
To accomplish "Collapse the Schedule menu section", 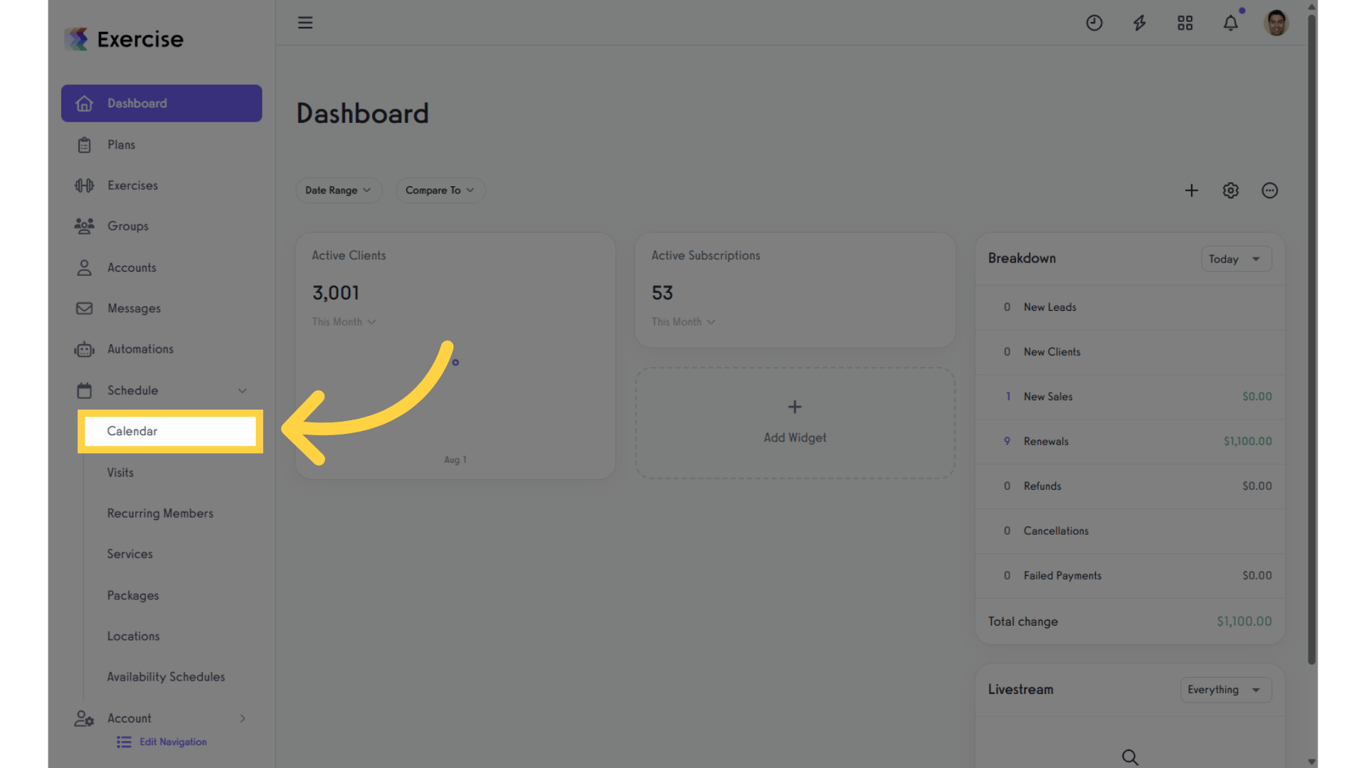I will coord(242,391).
